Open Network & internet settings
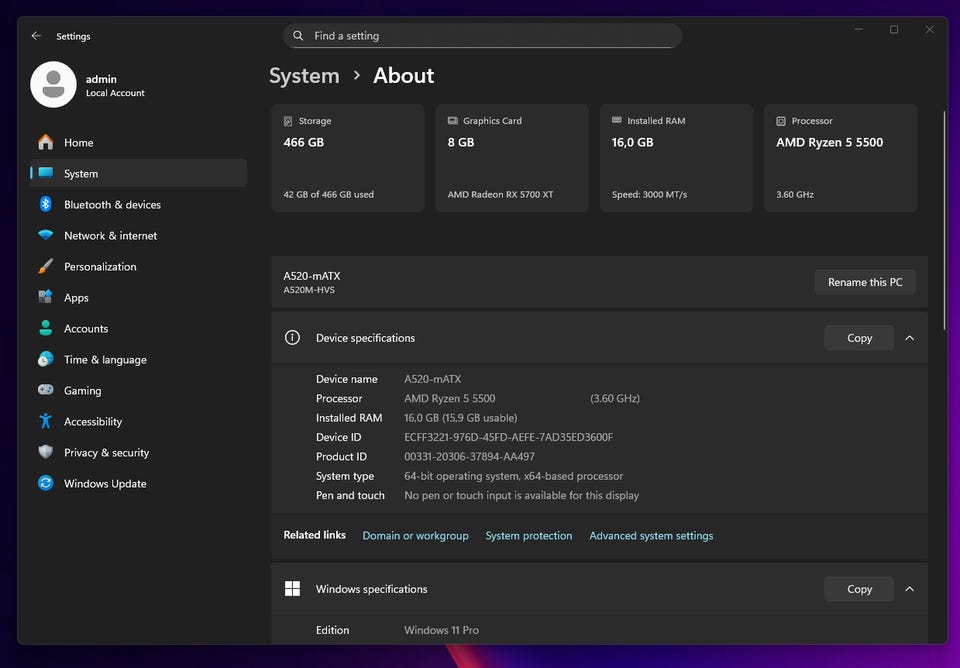Image resolution: width=960 pixels, height=668 pixels. [110, 236]
